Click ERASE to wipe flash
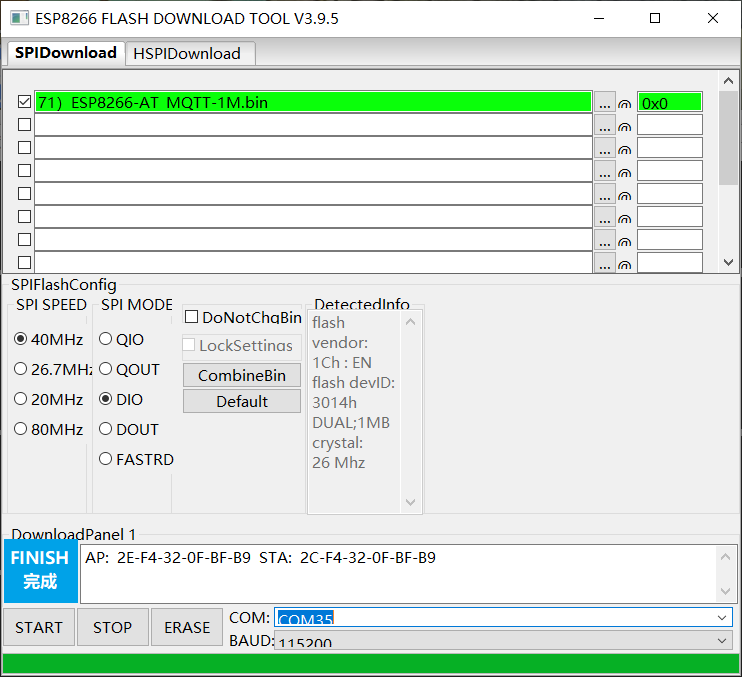Screen dimensions: 742x677 click(187, 627)
